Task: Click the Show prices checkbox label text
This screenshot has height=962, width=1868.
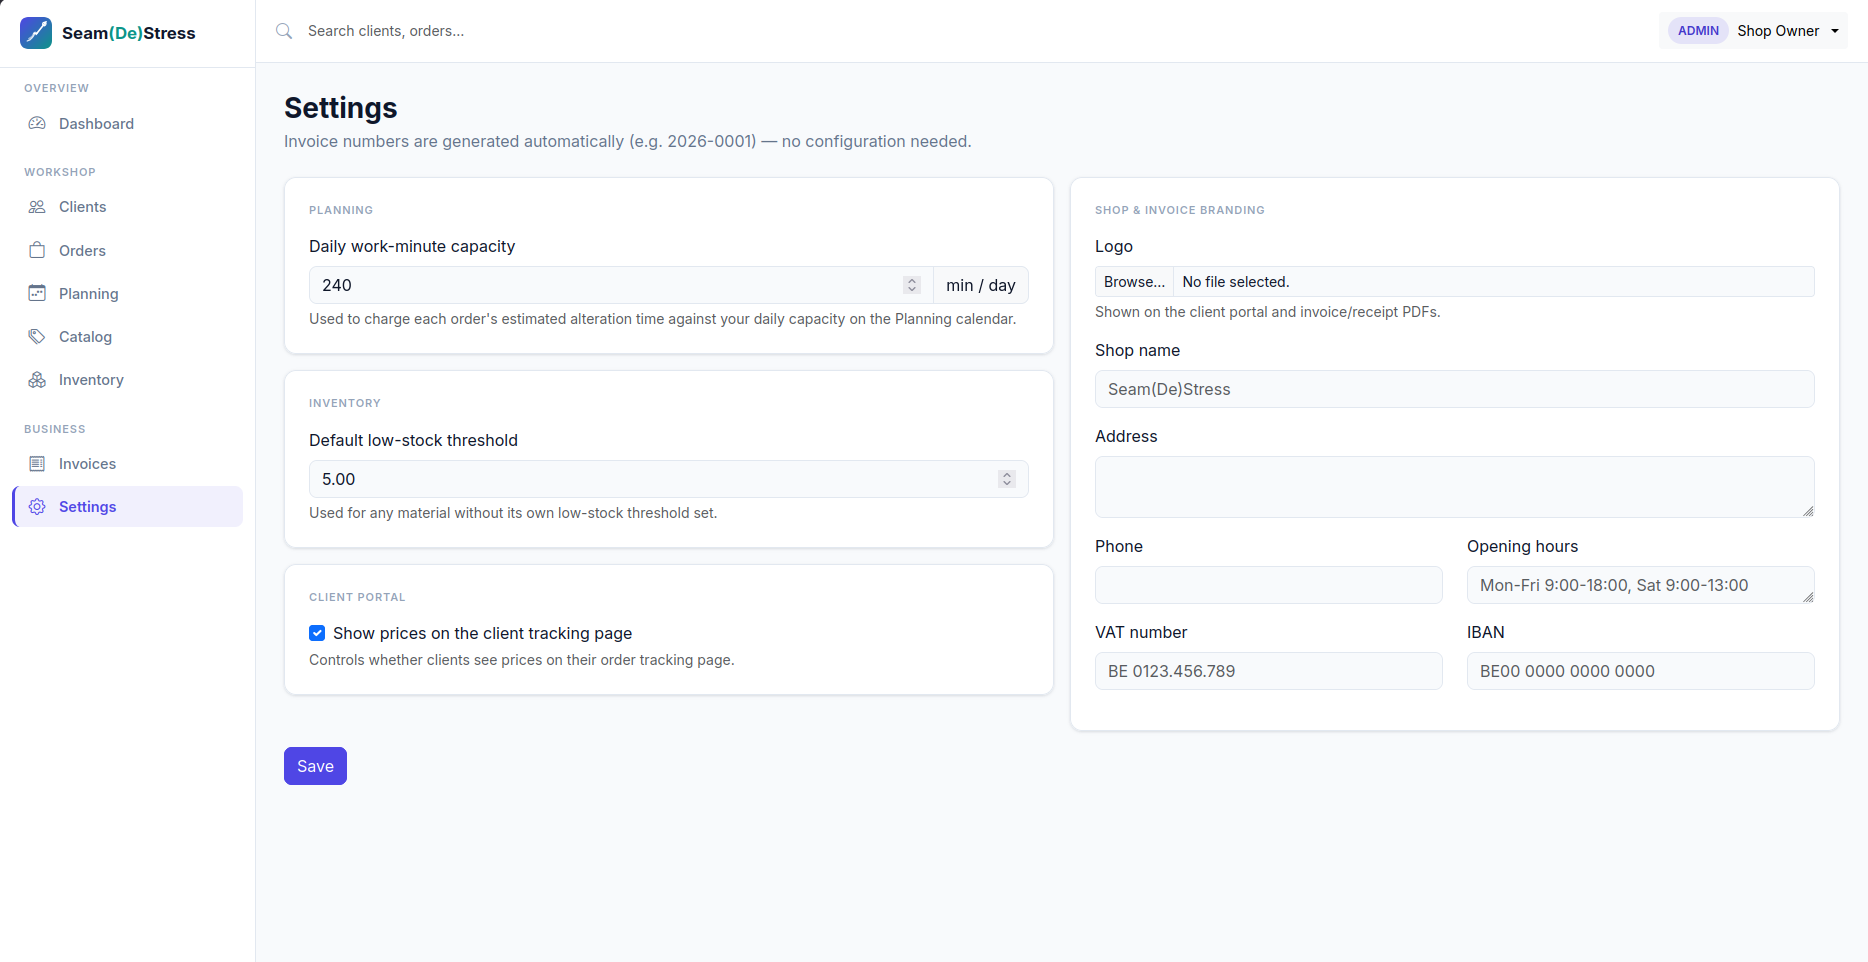Action: (482, 633)
